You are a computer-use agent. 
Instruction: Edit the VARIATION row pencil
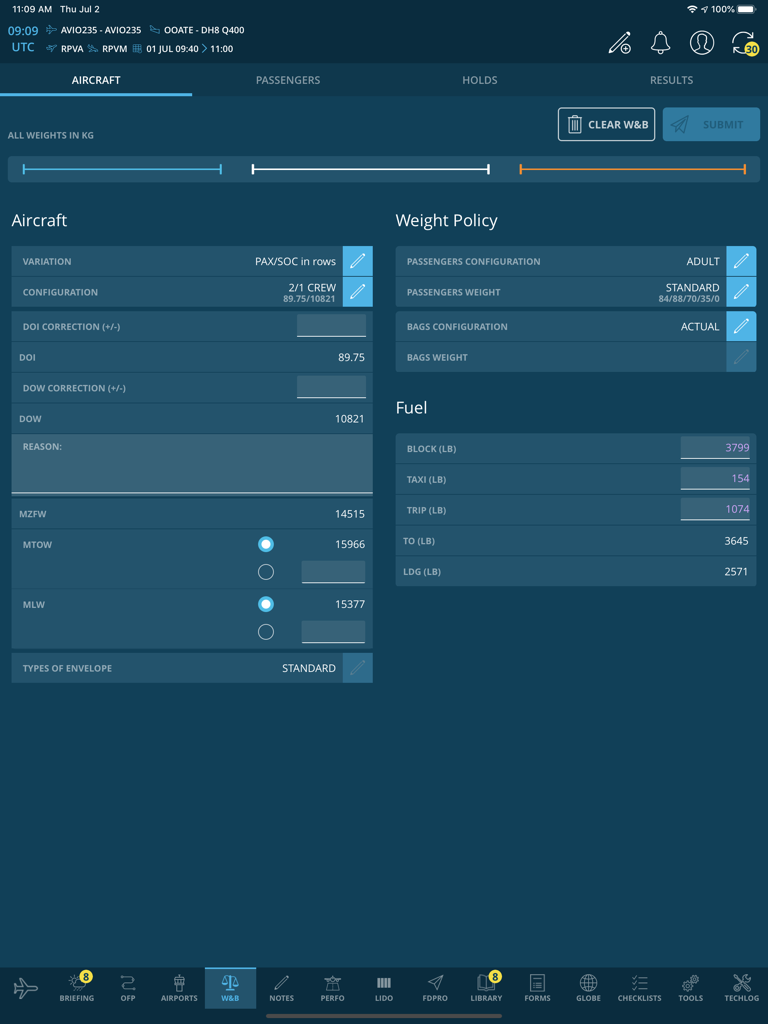click(x=358, y=261)
